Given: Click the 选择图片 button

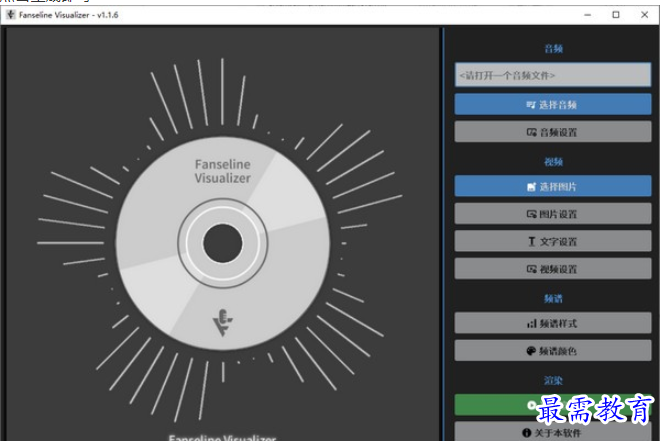Looking at the screenshot, I should (553, 186).
